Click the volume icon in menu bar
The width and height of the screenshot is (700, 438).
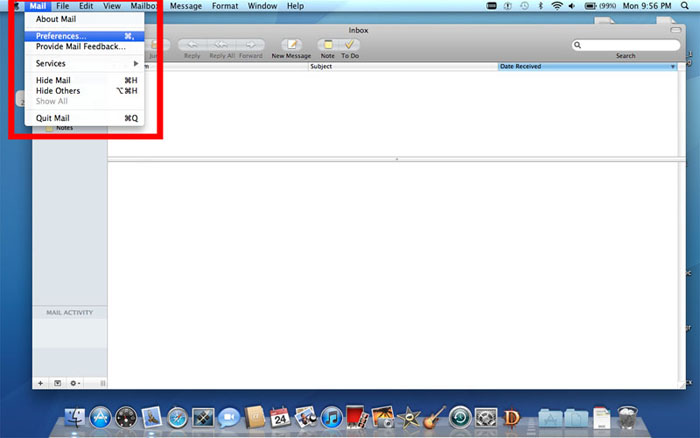coord(572,6)
